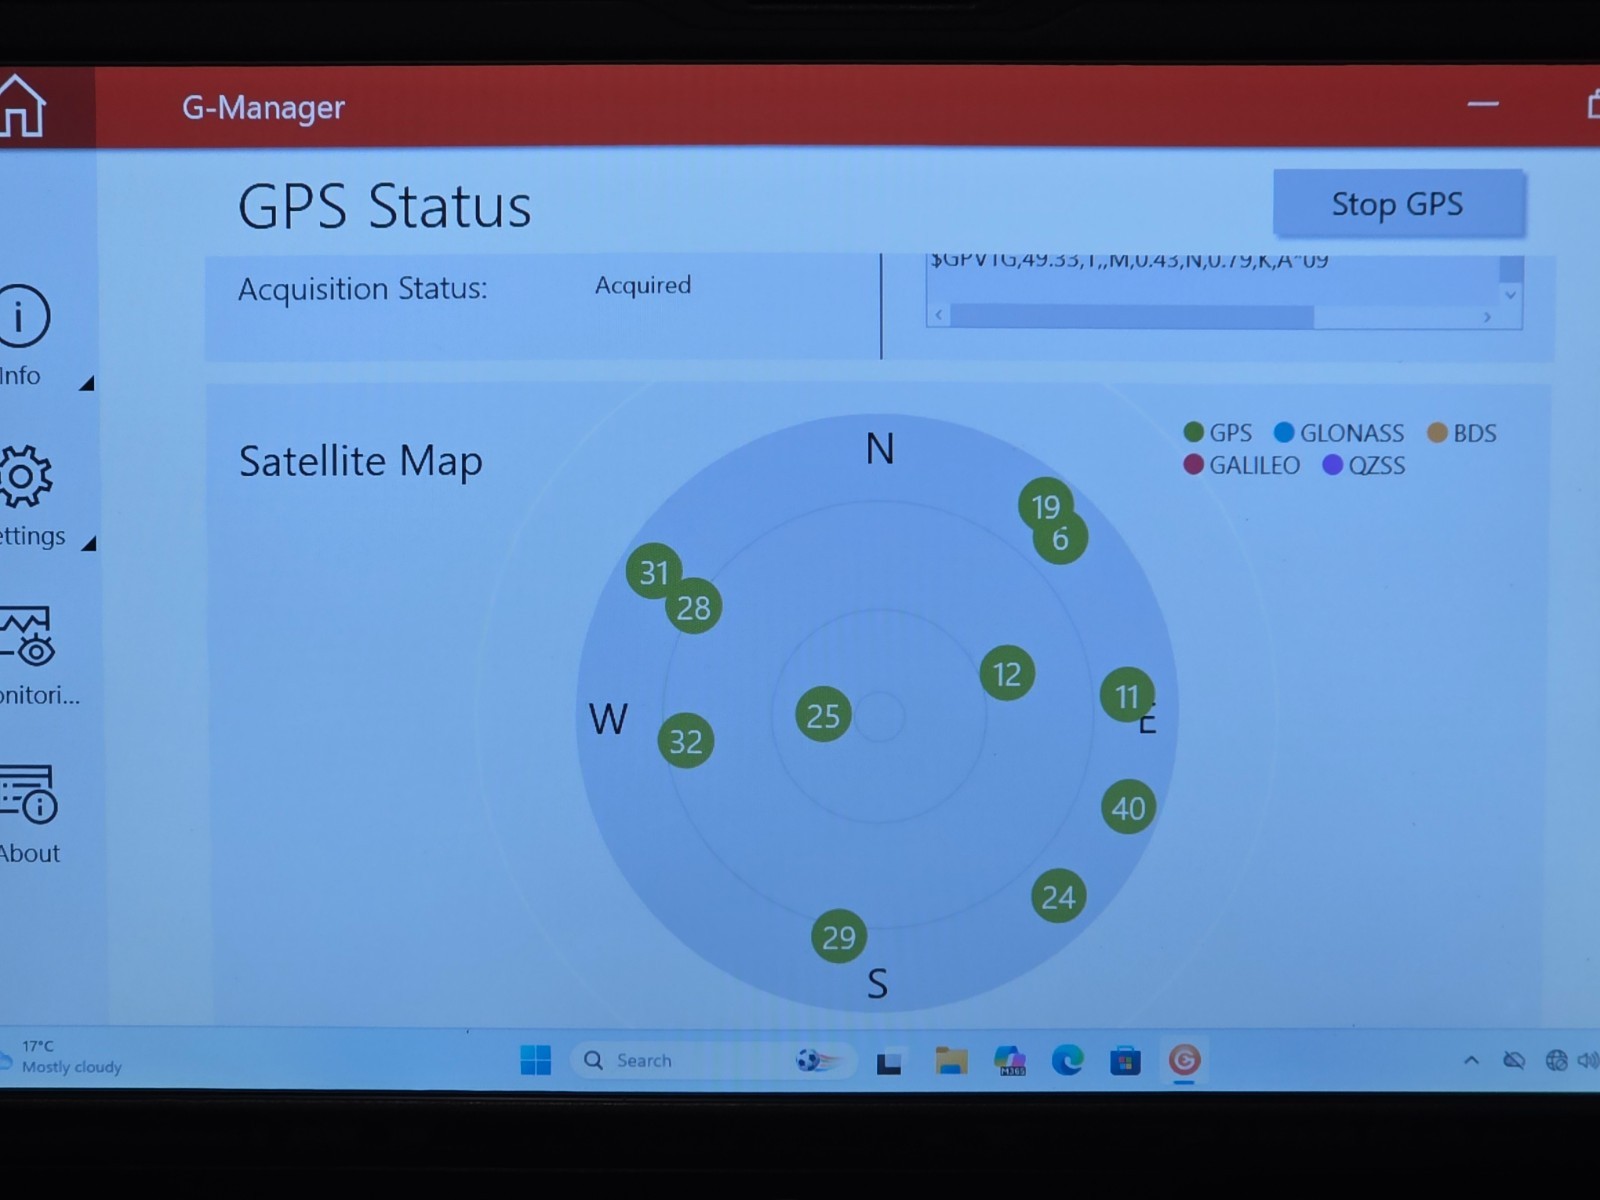This screenshot has width=1600, height=1200.
Task: Open the Monitoring section icon
Action: [27, 636]
